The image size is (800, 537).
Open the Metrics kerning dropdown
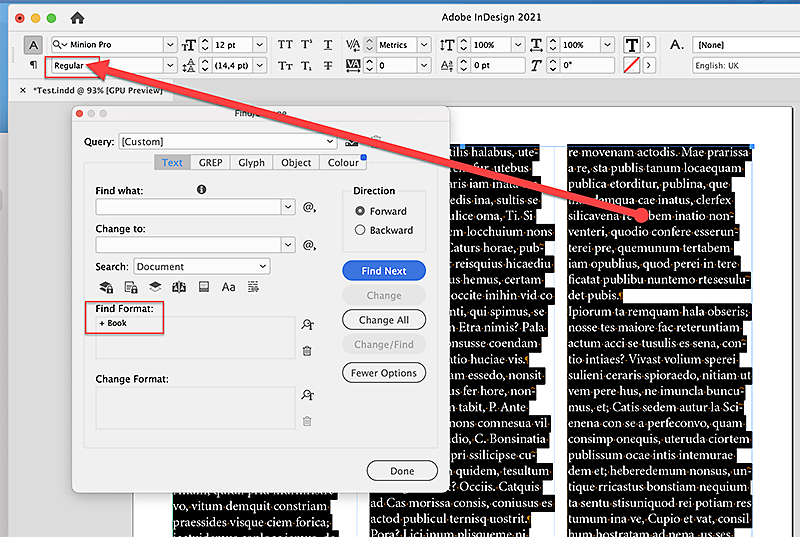(424, 45)
